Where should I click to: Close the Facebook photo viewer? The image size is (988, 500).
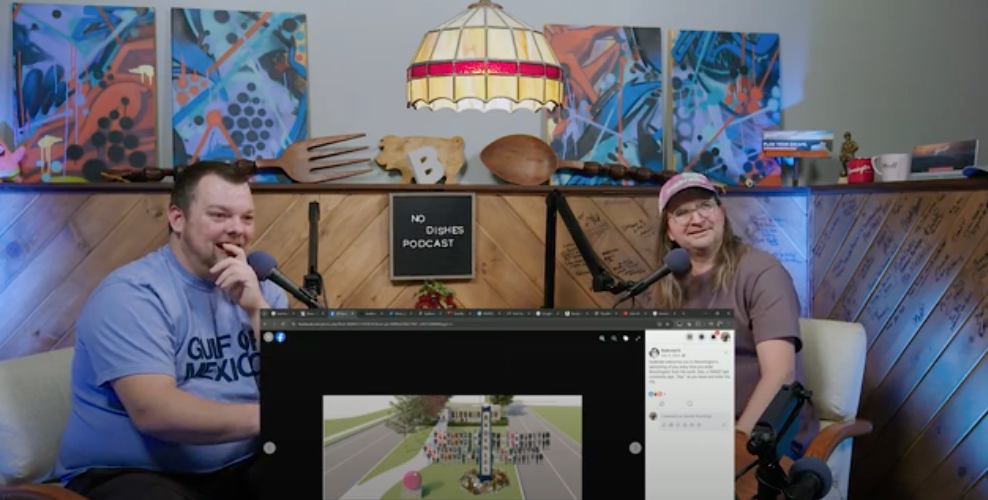[268, 337]
